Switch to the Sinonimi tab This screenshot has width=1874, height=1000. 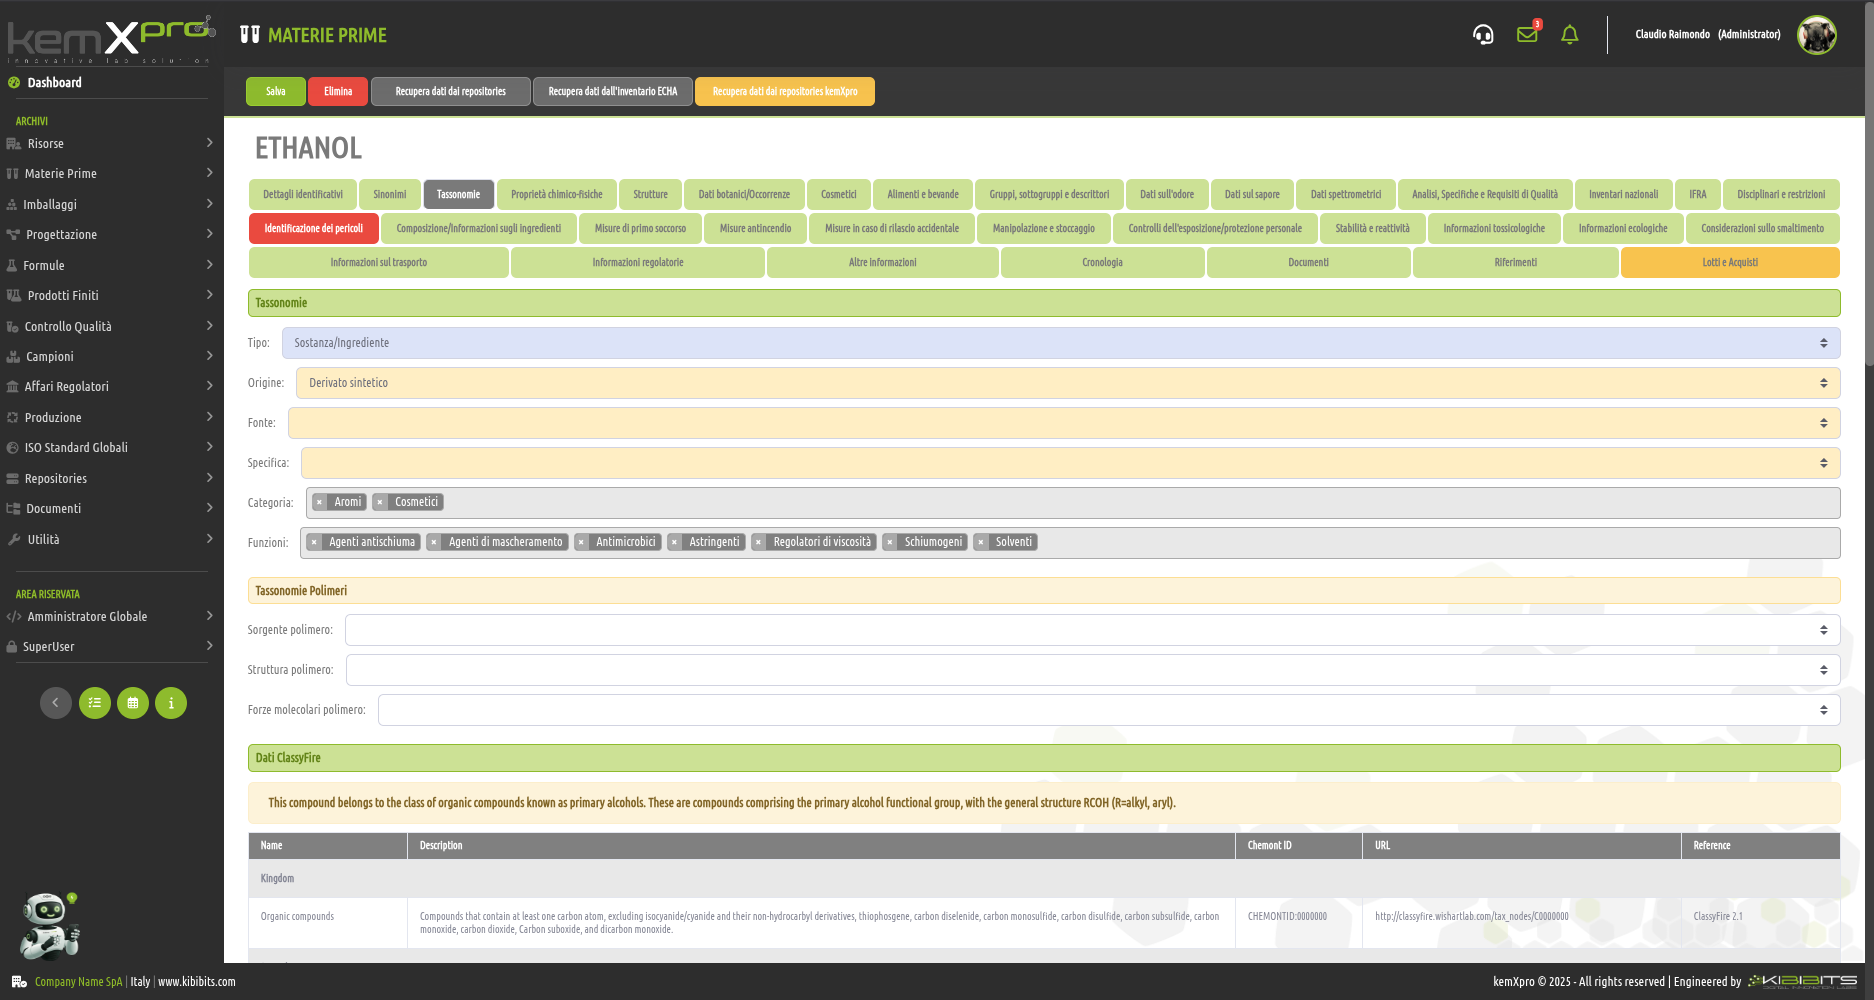click(x=390, y=194)
